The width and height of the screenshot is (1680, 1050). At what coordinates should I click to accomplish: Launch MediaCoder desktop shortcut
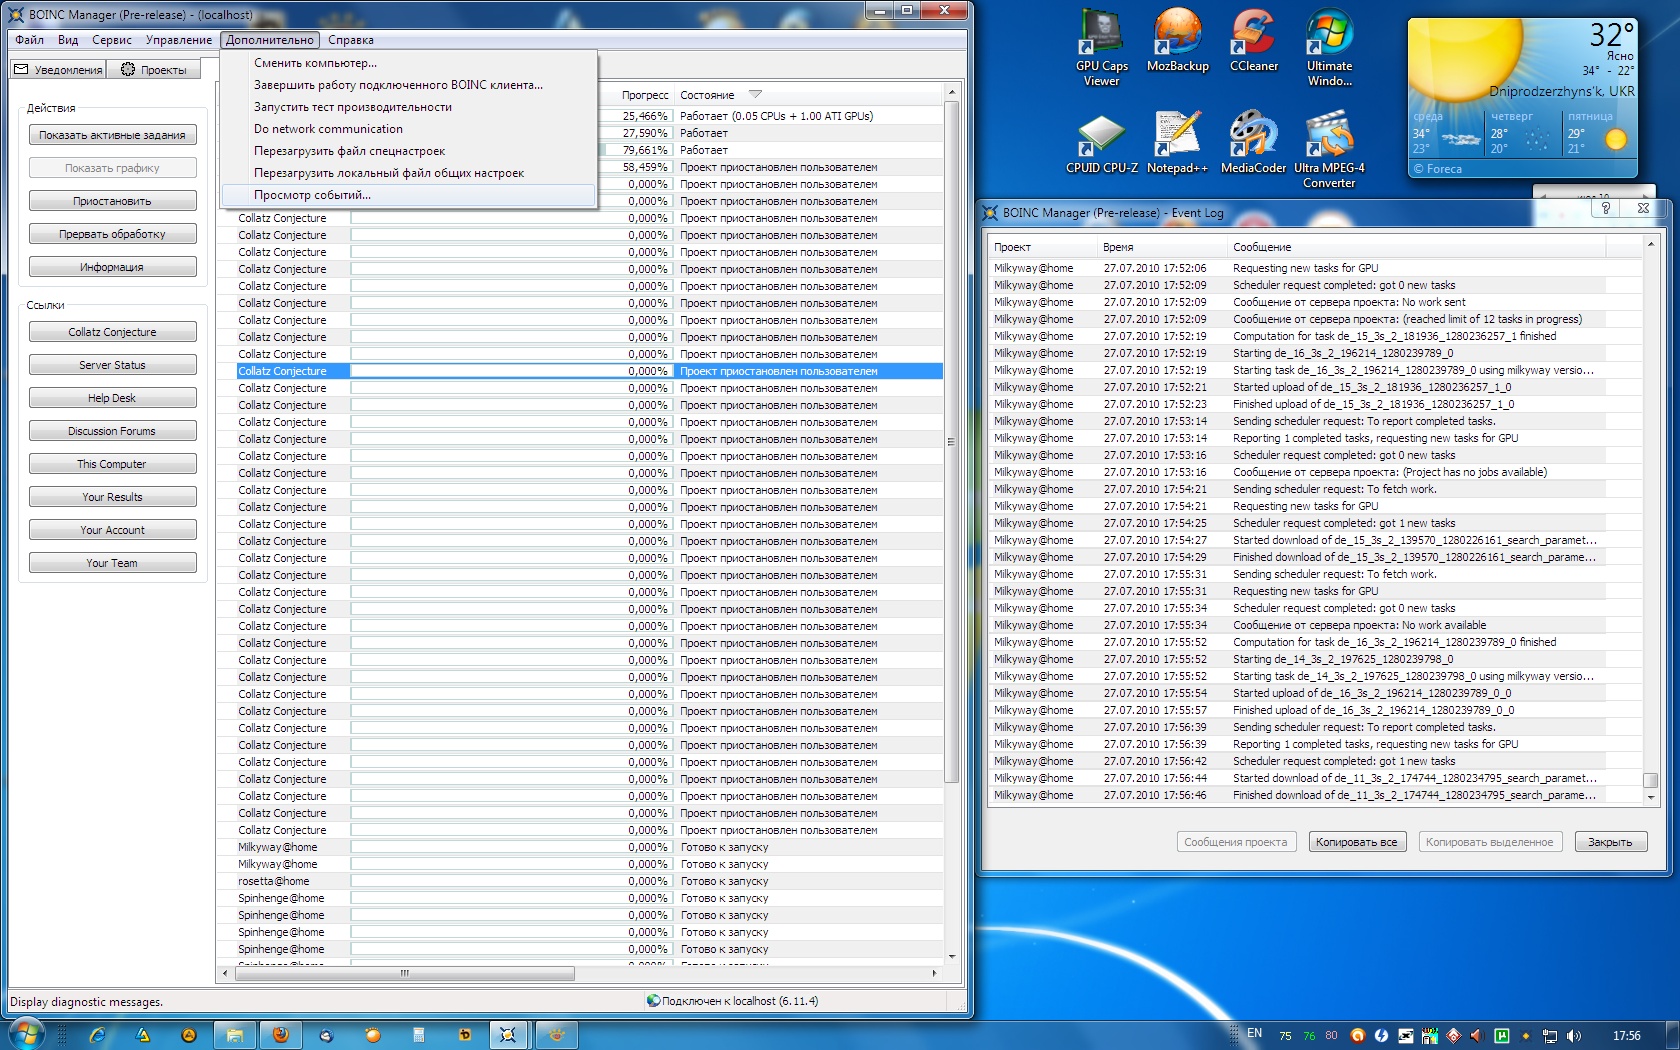coord(1253,143)
